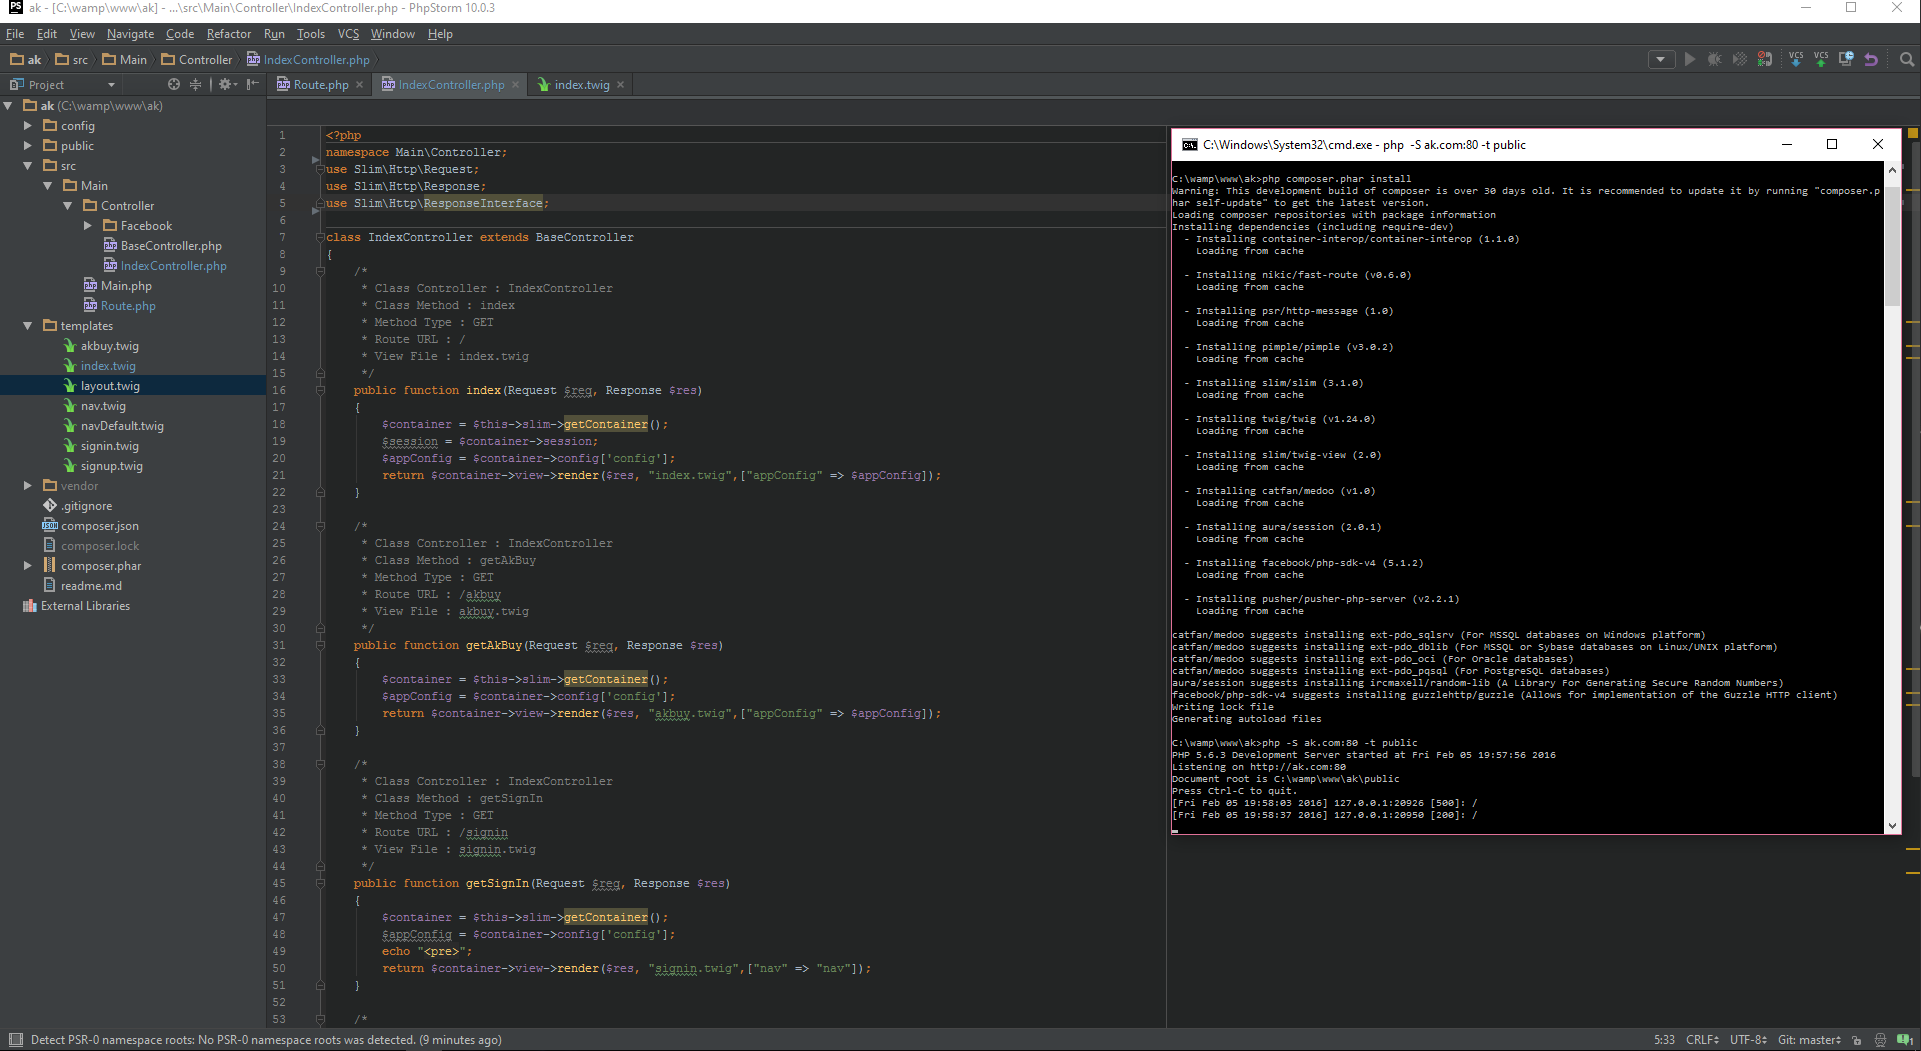This screenshot has height=1051, width=1921.
Task: Open Hector inspector icon in status bar
Action: click(1880, 1040)
